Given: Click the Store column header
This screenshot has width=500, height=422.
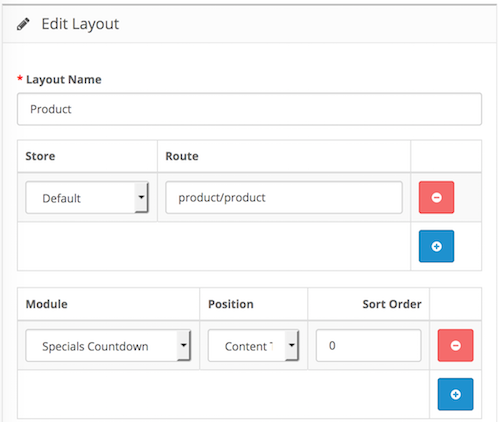Looking at the screenshot, I should tap(40, 156).
